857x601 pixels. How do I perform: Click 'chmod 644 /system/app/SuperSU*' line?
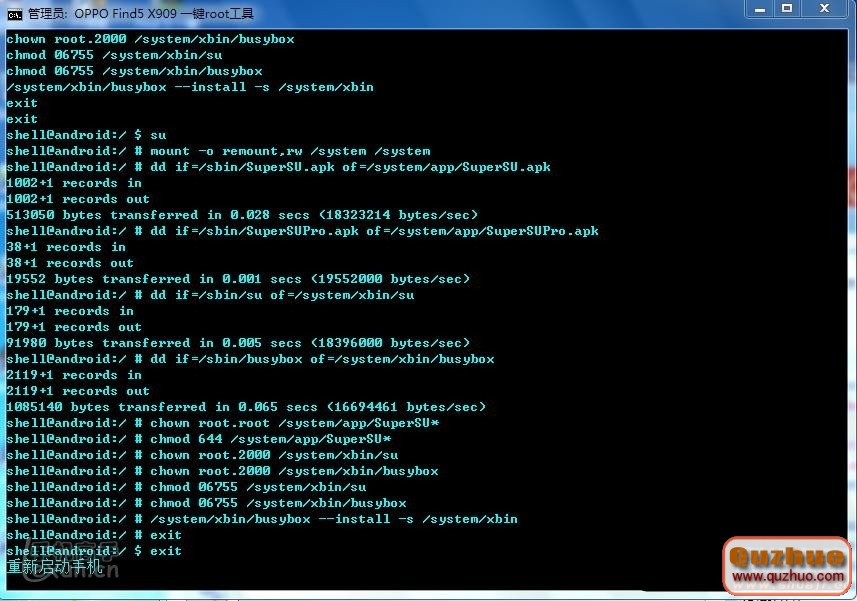pos(198,439)
